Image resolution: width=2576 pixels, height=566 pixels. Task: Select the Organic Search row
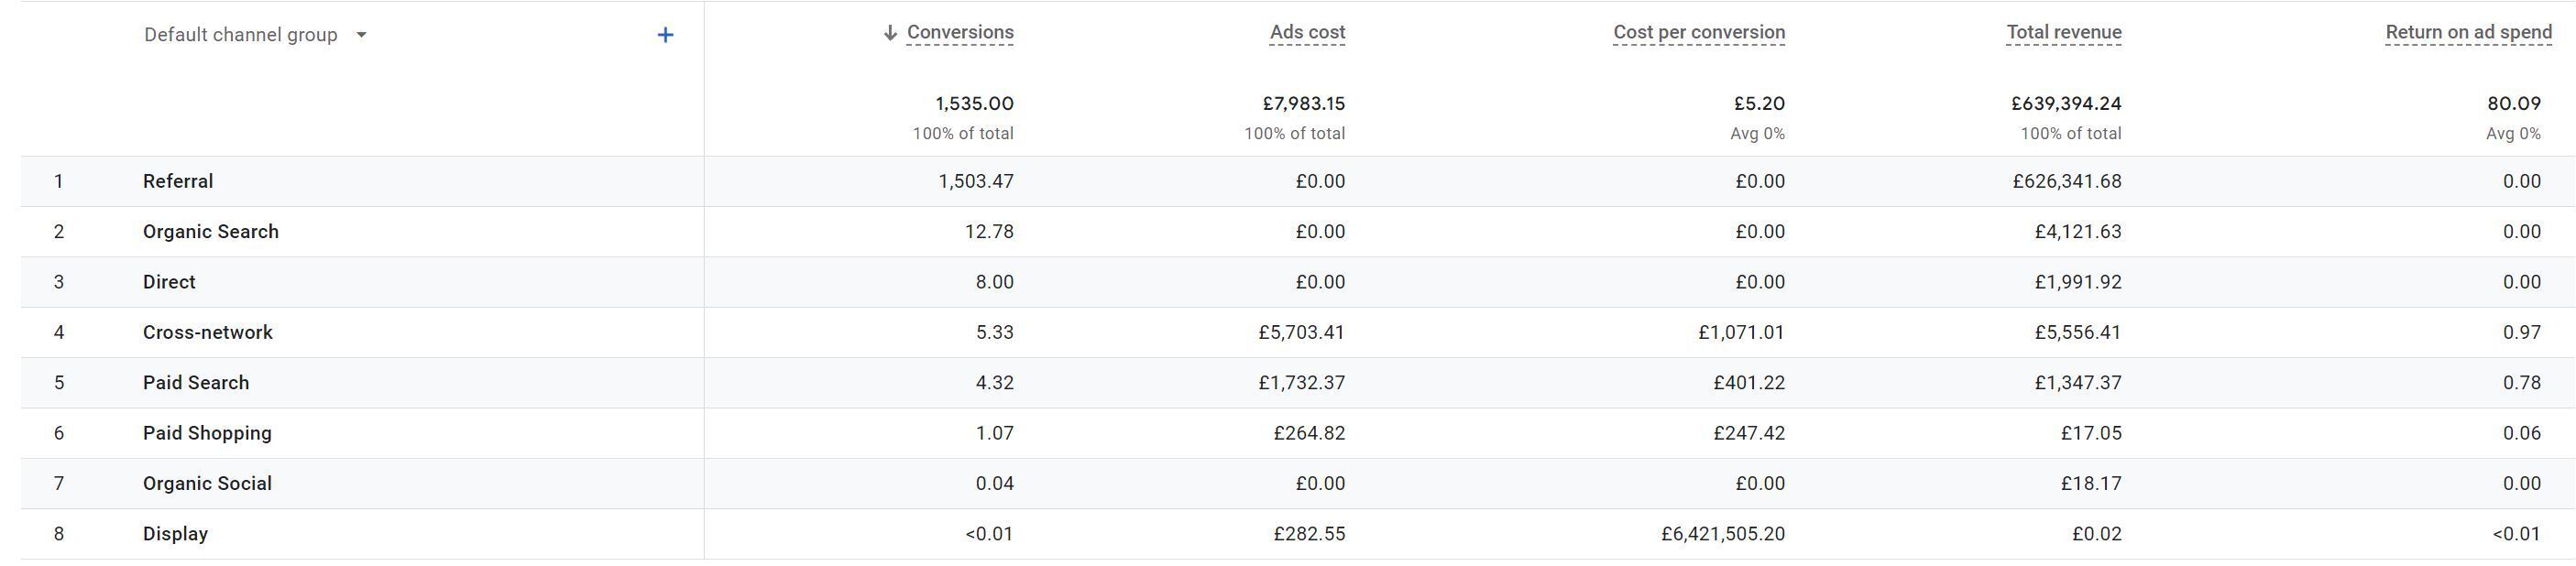click(x=1298, y=232)
